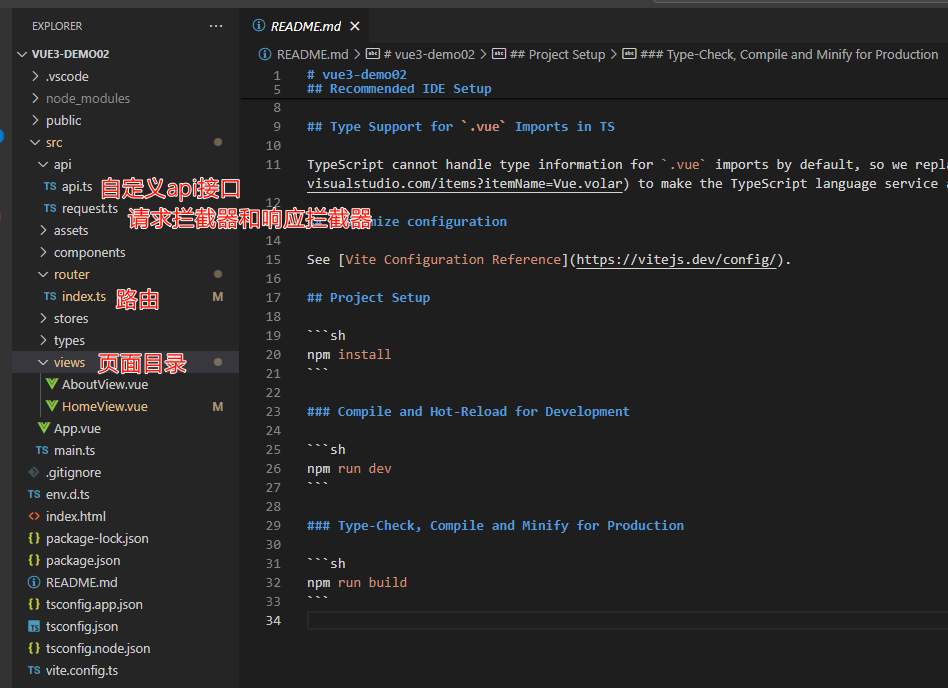Select HomeView.vue file name in tree

pos(105,406)
